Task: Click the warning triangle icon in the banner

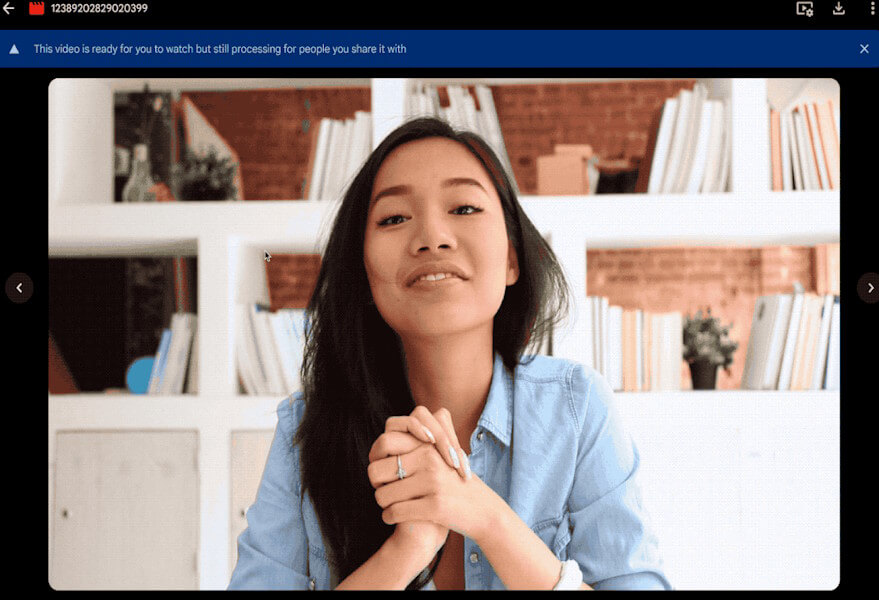Action: [15, 49]
